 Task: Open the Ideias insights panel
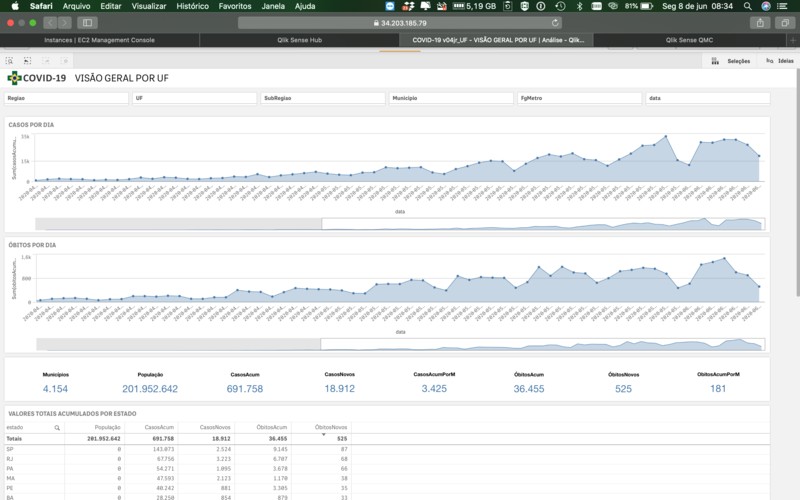(779, 61)
